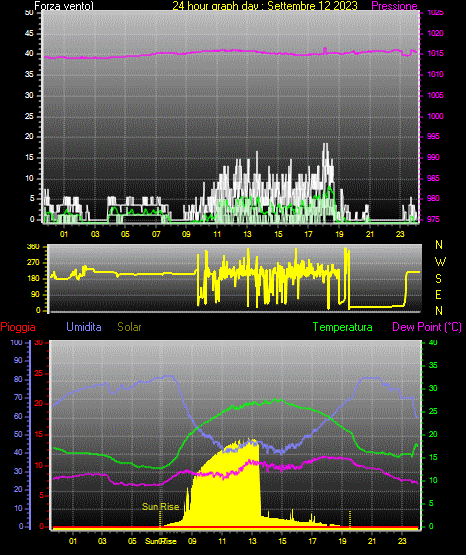This screenshot has width=466, height=555.
Task: Click the 24 hour graph day title
Action: pyautogui.click(x=265, y=6)
